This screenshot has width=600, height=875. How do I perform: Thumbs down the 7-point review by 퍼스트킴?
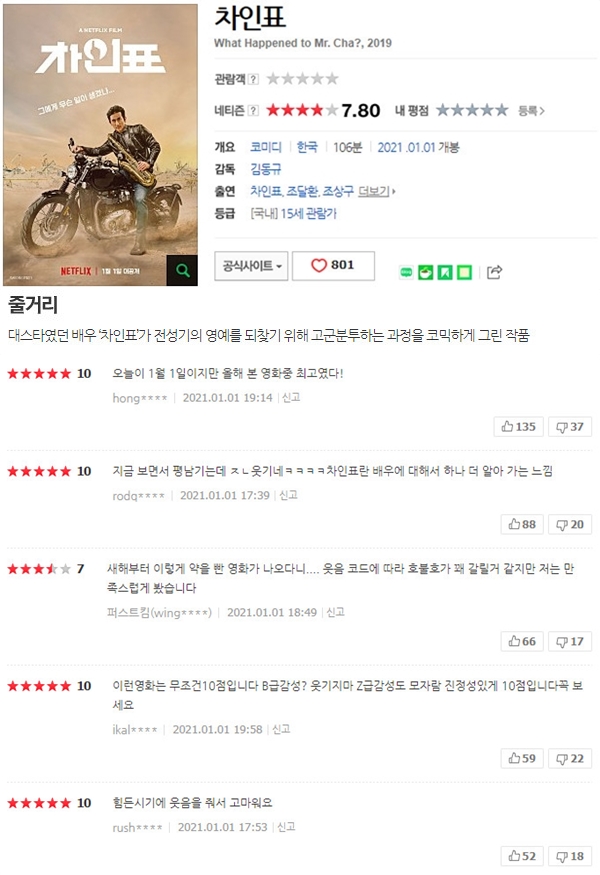click(570, 642)
